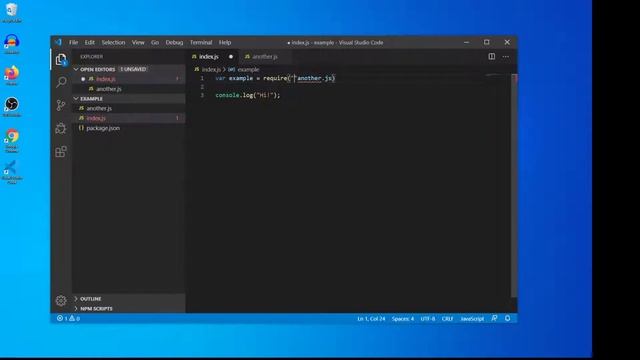Open the OBS Studio desktop icon
Screen dimensions: 640x360
pyautogui.click(x=11, y=107)
